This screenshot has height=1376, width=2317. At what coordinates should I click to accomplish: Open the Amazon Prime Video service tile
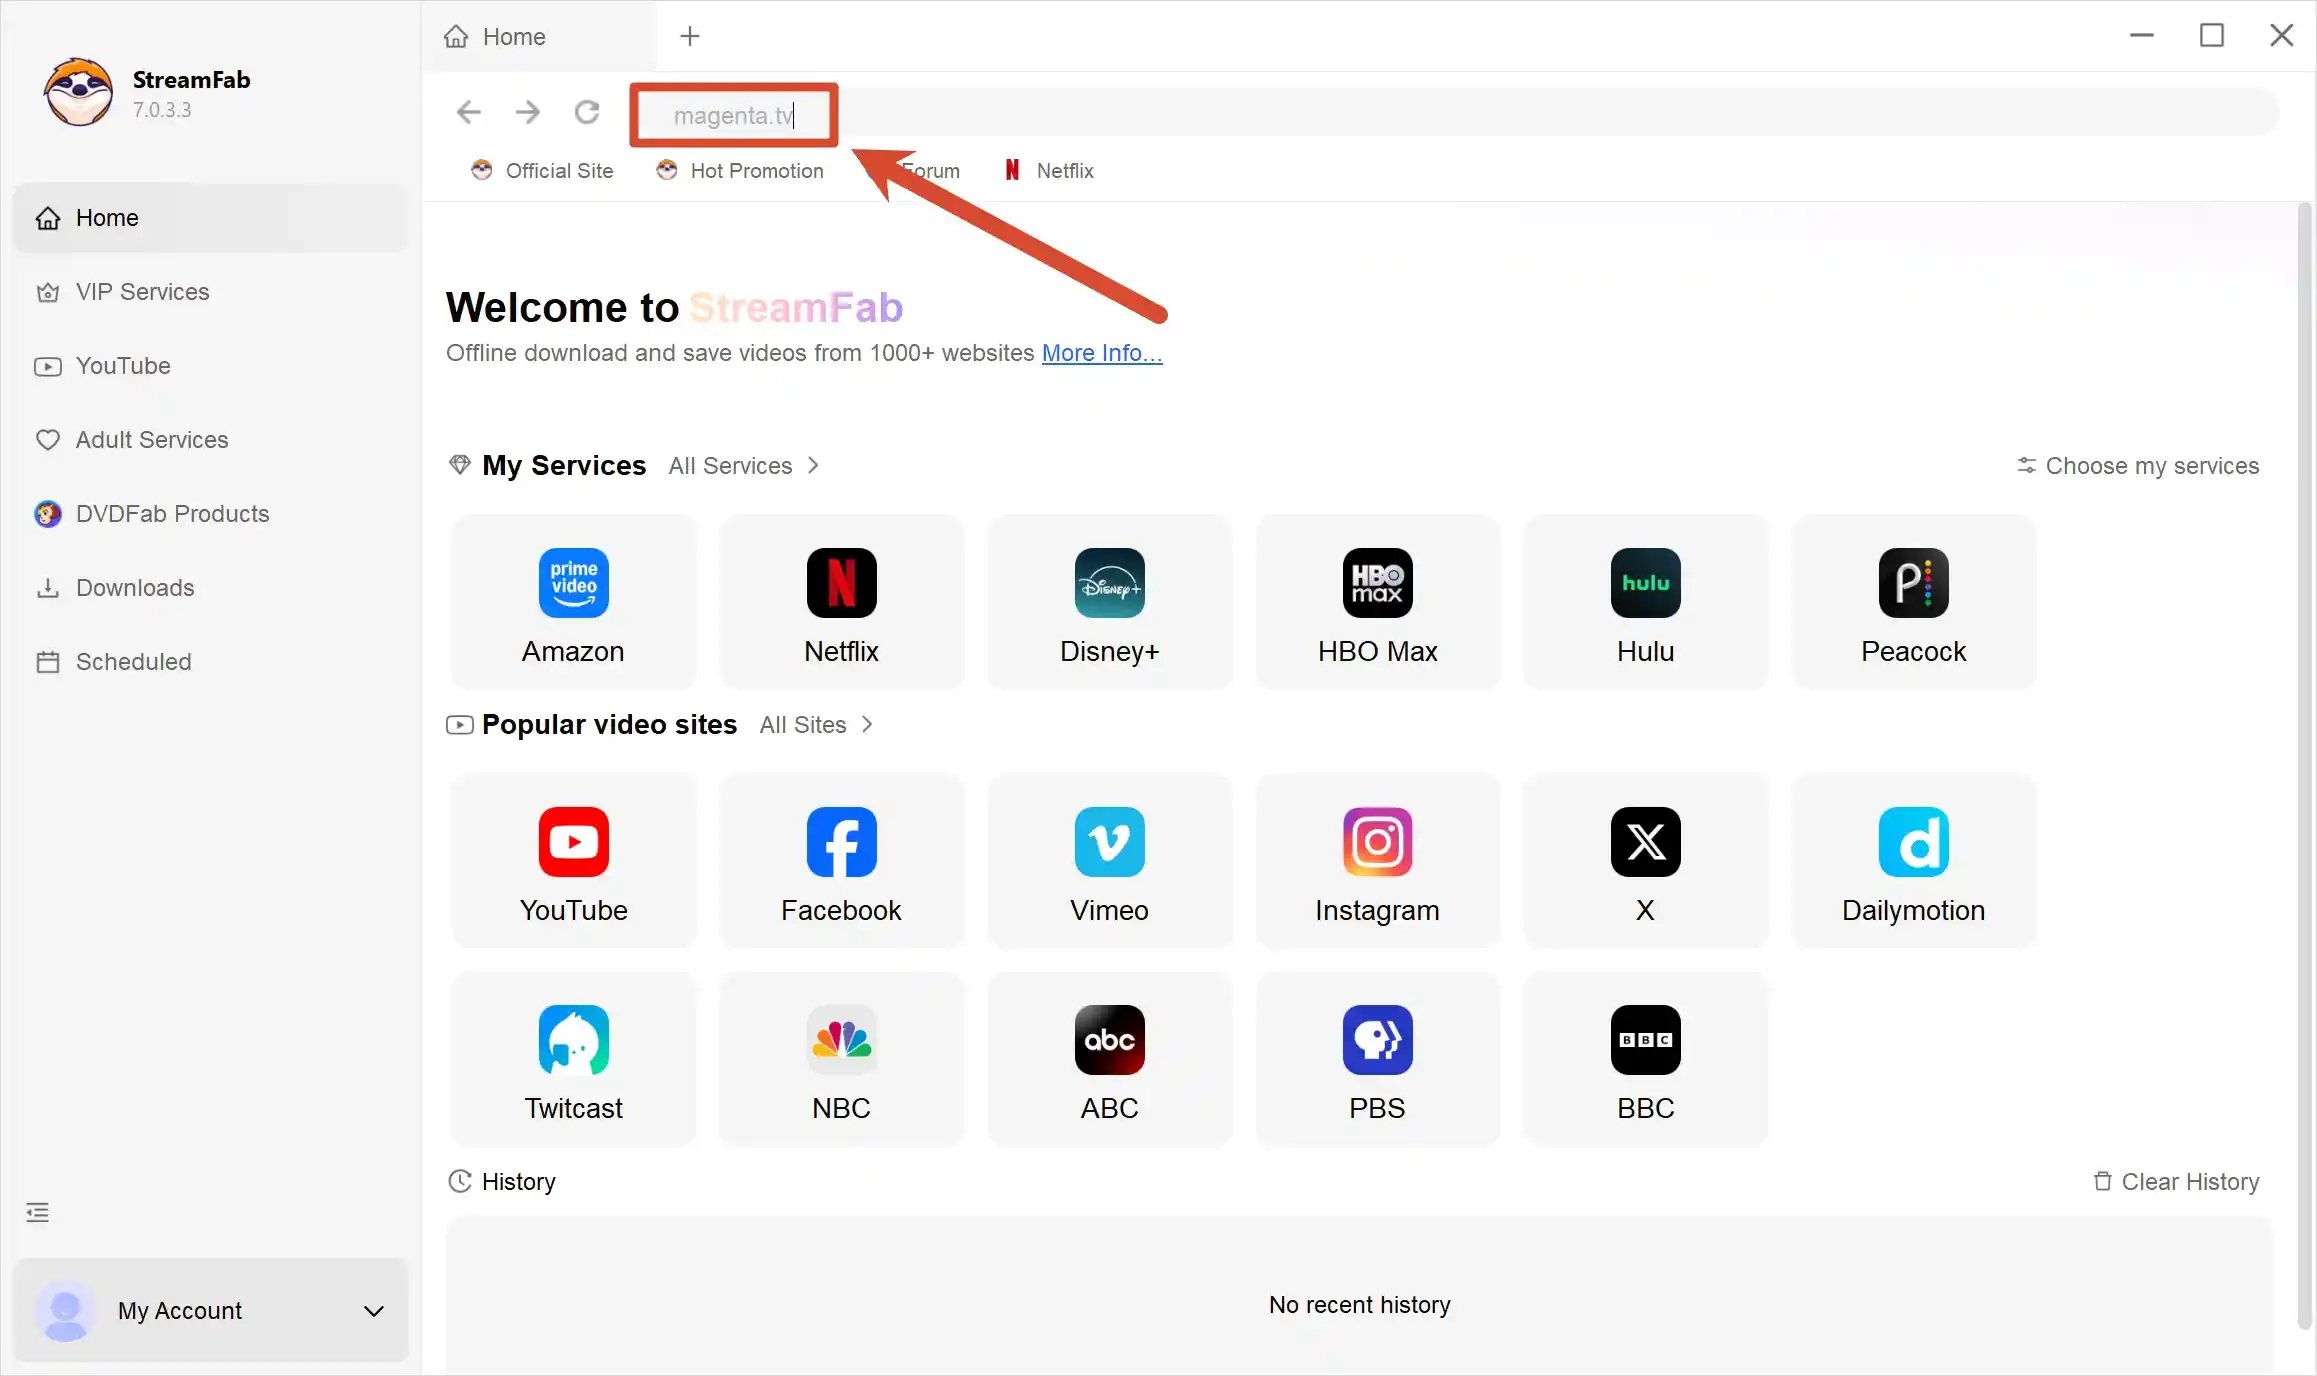[573, 602]
